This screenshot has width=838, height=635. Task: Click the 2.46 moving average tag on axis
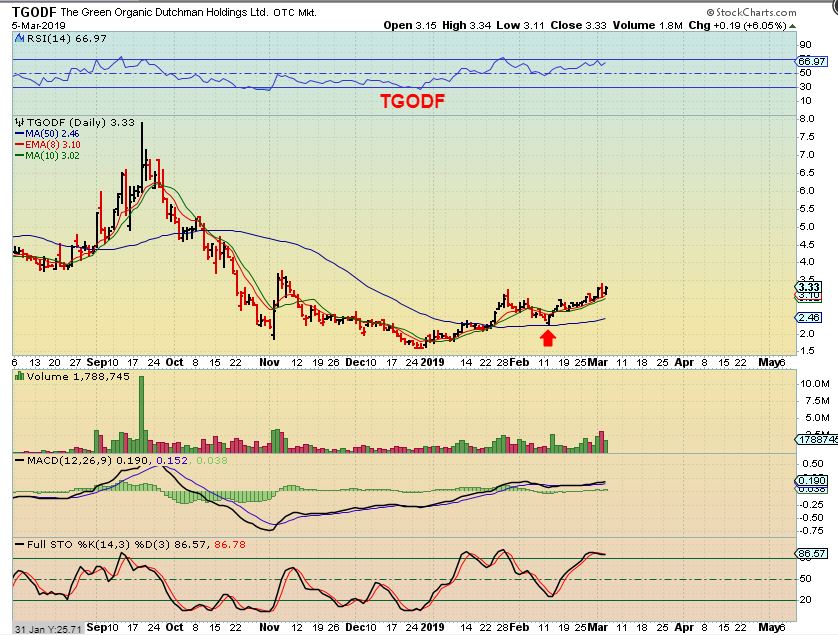809,318
